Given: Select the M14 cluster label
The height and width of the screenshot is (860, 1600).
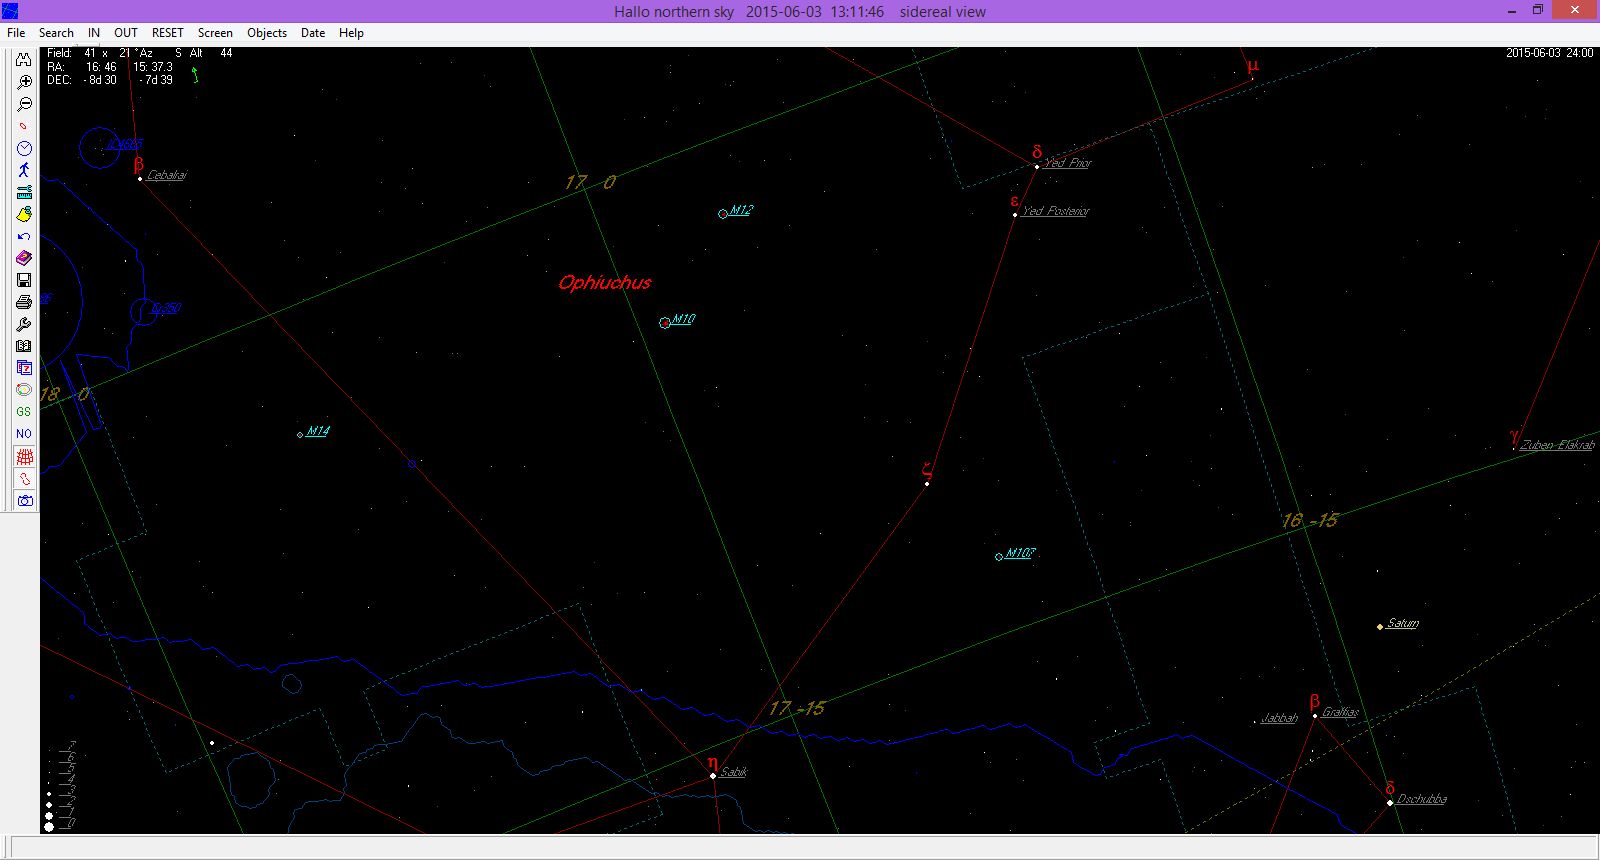Looking at the screenshot, I should click(318, 431).
